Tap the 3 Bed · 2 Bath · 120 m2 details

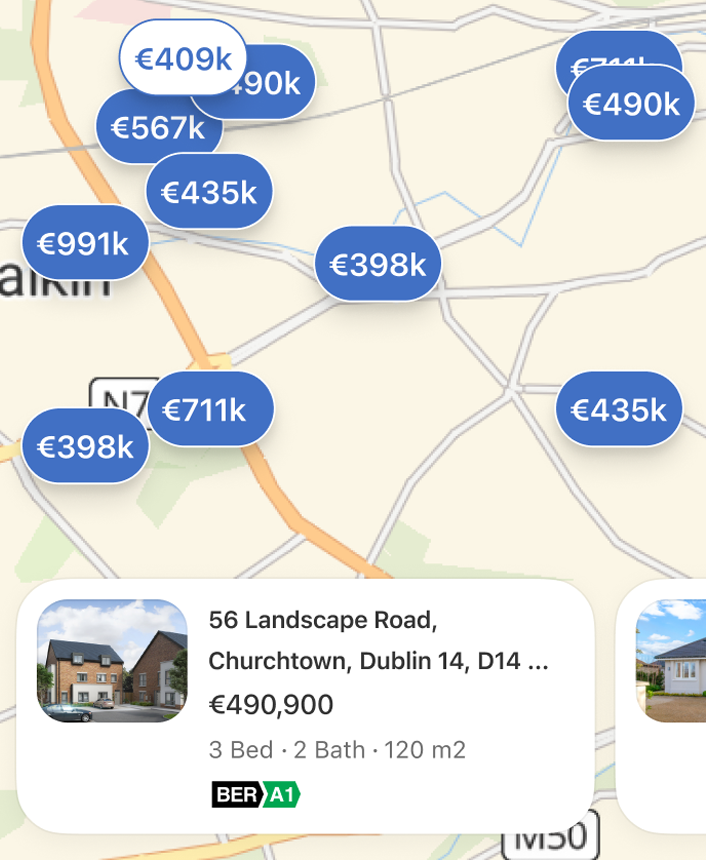click(x=337, y=749)
